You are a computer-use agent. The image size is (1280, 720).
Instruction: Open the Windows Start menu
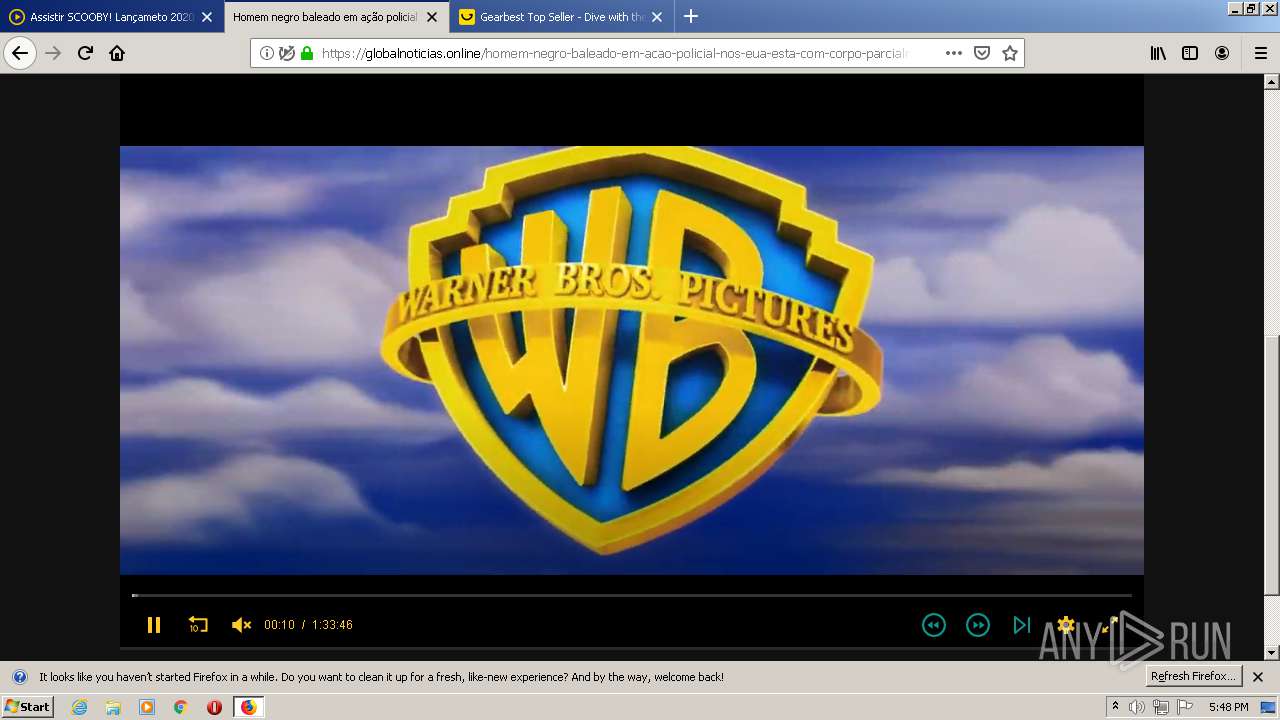27,706
